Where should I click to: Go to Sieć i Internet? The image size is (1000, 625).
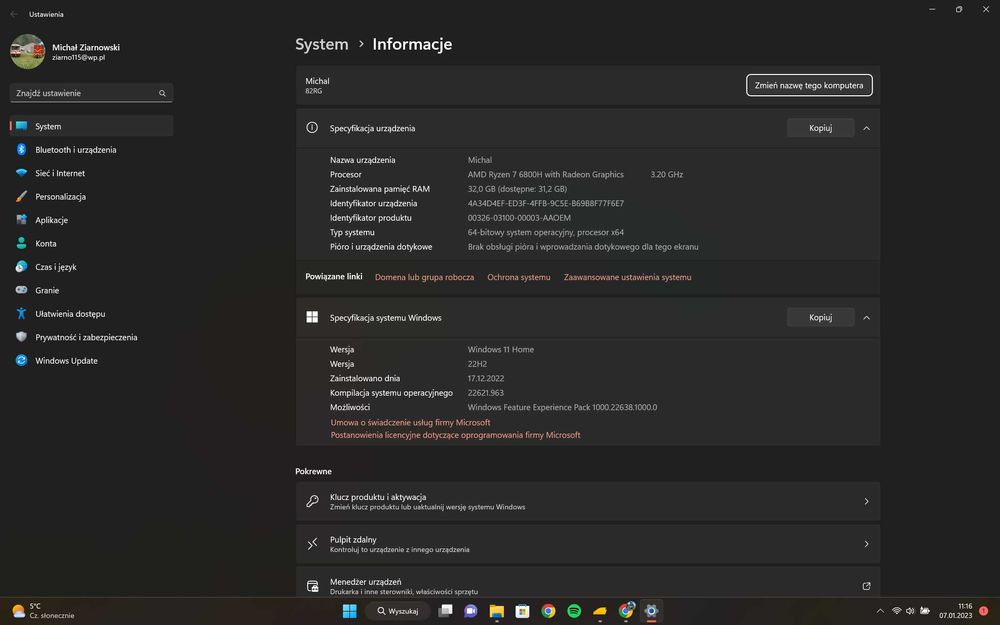91,173
